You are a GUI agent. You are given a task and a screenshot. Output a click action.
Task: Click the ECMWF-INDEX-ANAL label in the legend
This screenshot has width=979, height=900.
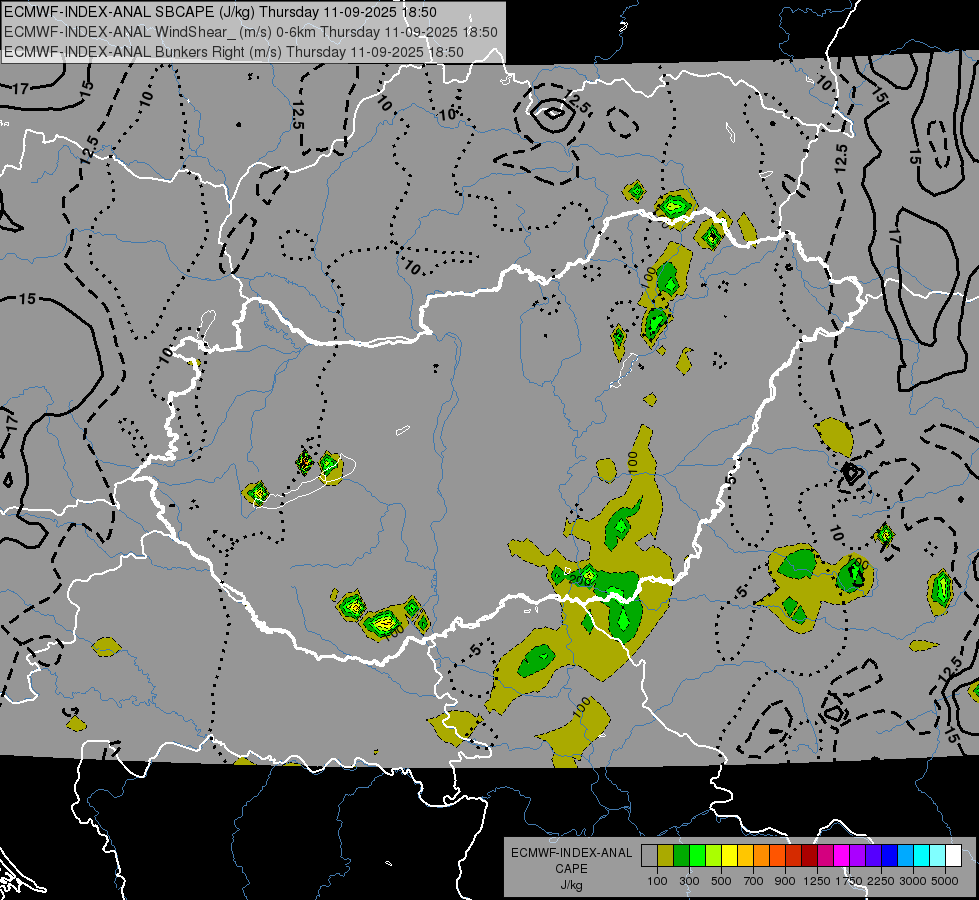(571, 853)
